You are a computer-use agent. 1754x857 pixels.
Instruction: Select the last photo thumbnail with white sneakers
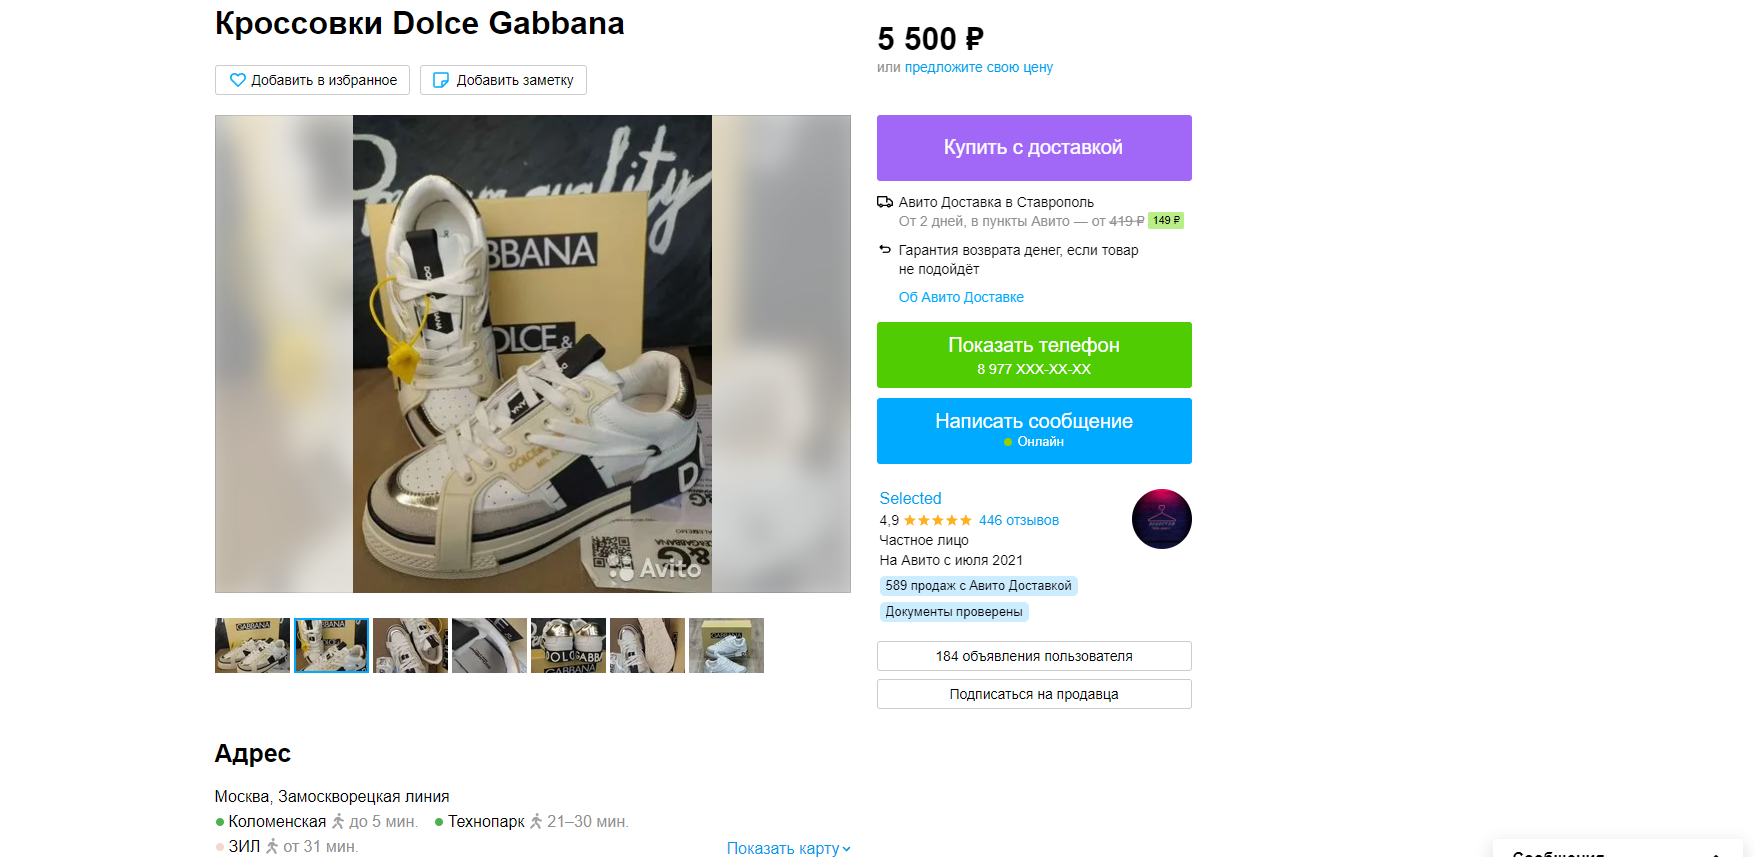coord(726,645)
